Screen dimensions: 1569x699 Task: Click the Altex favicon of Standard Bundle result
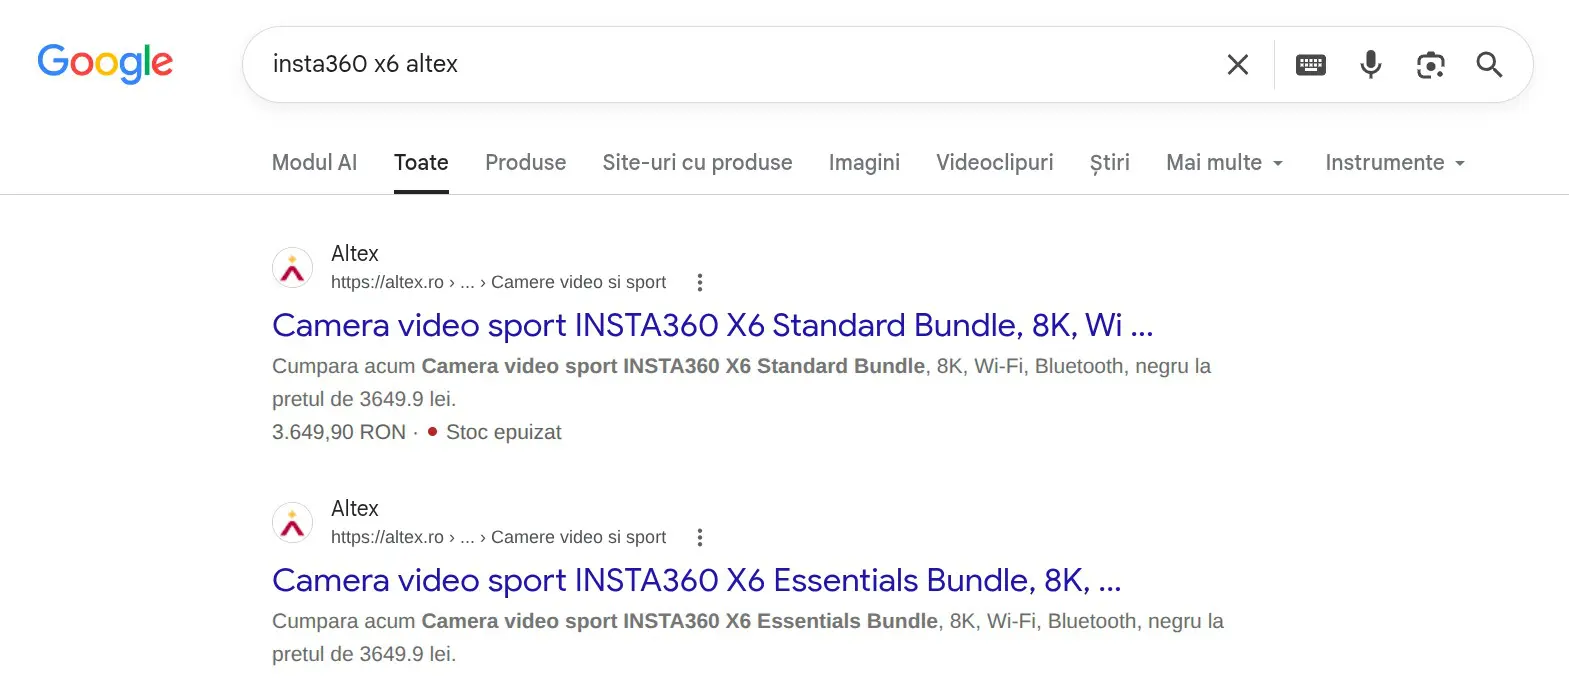[292, 268]
